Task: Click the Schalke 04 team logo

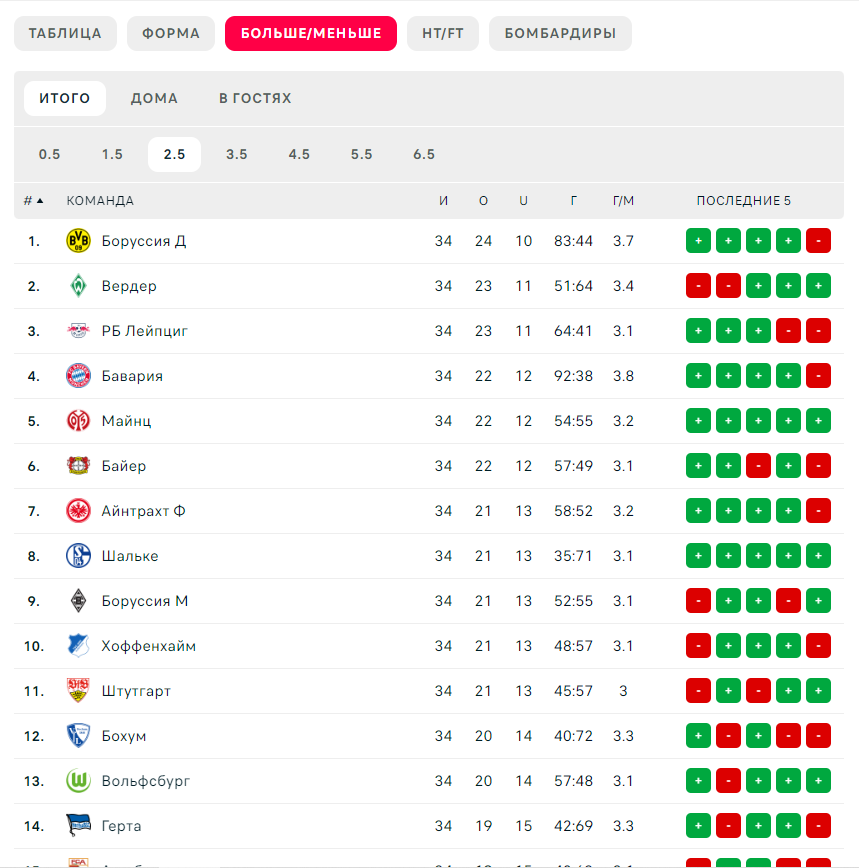Action: pos(78,556)
